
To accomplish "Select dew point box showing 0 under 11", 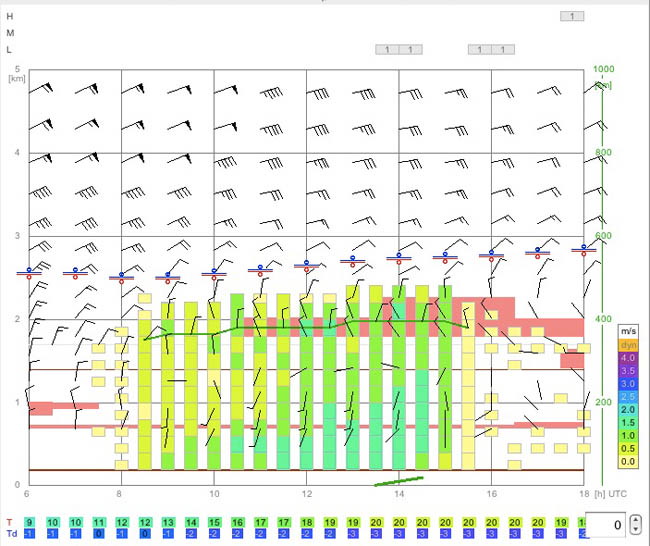I will click(99, 534).
